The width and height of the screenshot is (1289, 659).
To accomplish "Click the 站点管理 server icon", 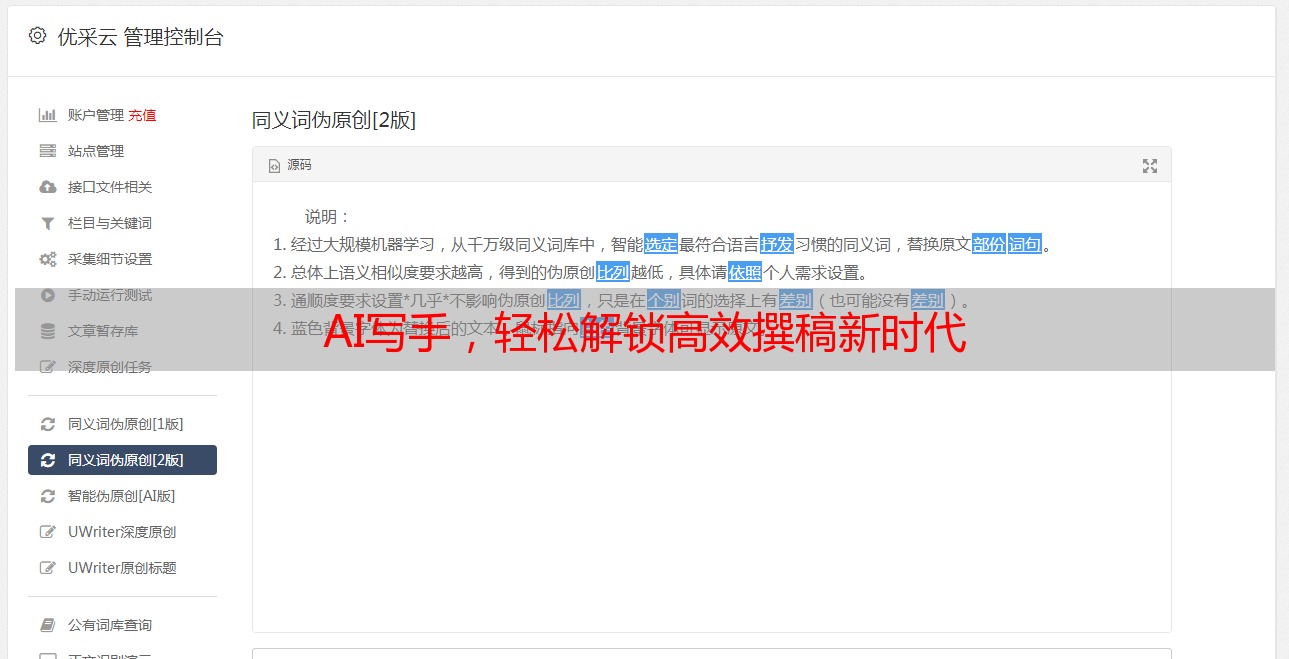I will coord(47,151).
